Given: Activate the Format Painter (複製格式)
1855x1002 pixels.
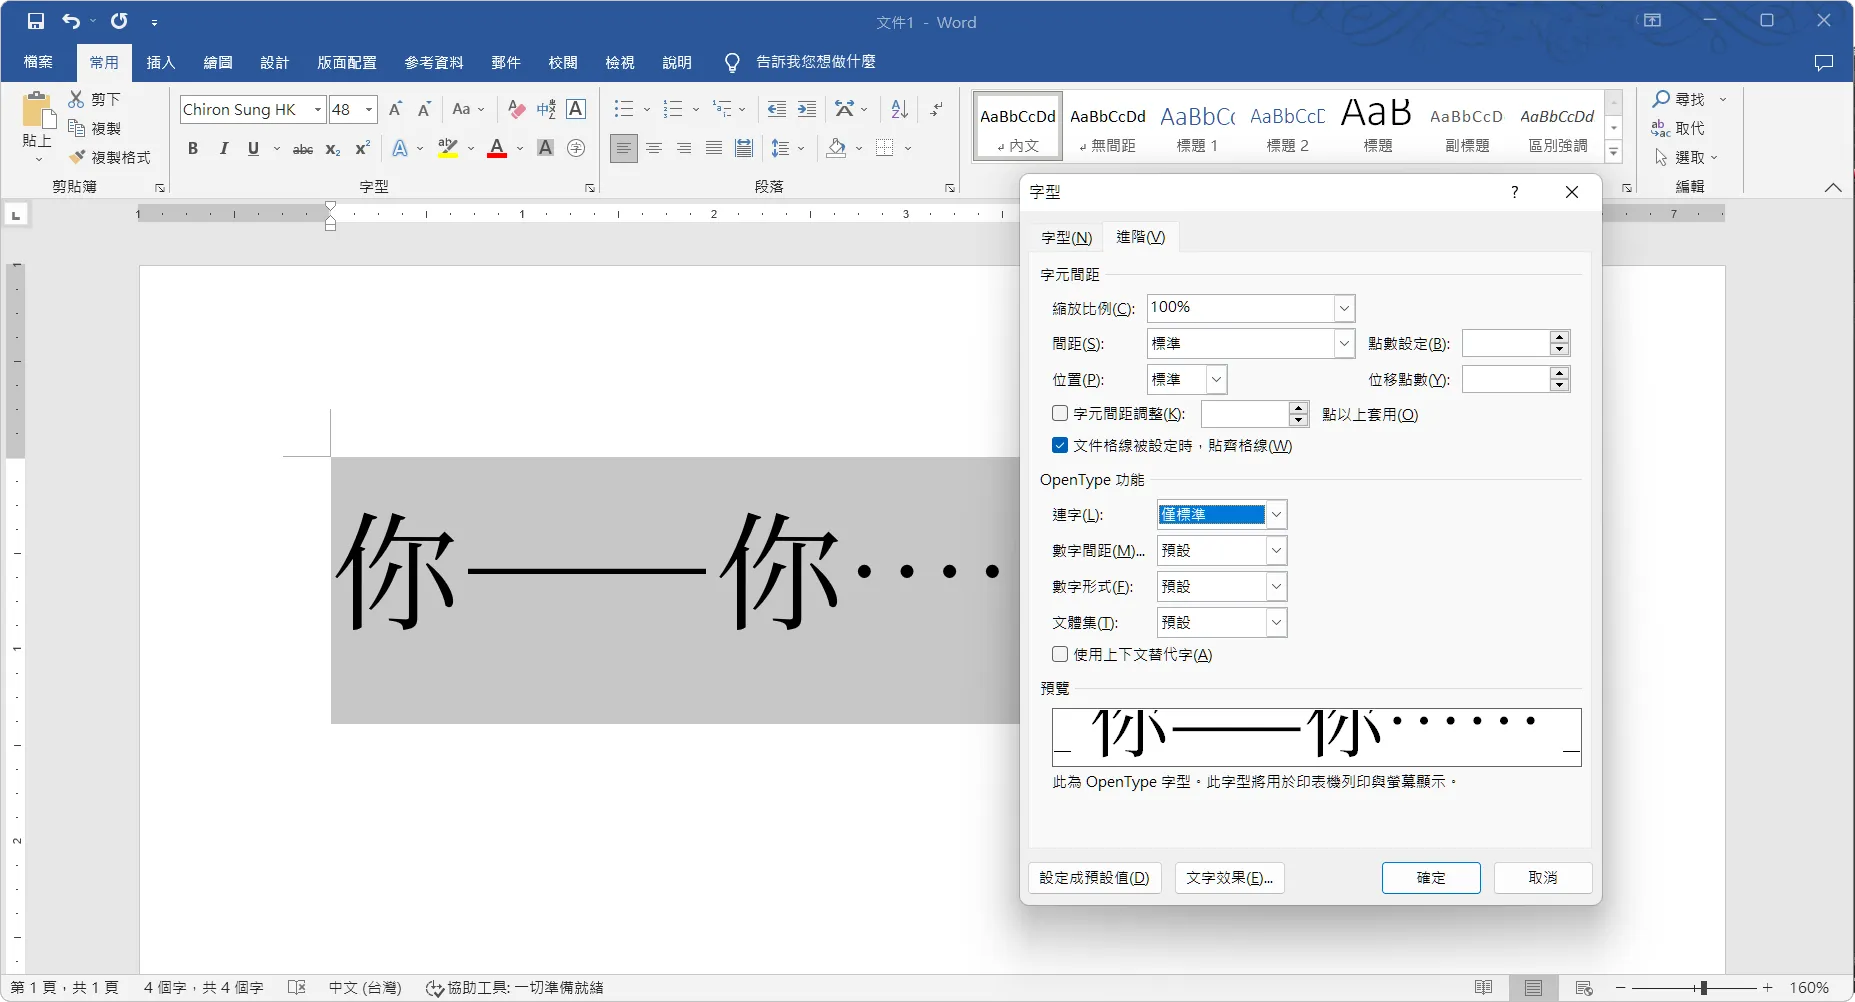Looking at the screenshot, I should coord(110,157).
